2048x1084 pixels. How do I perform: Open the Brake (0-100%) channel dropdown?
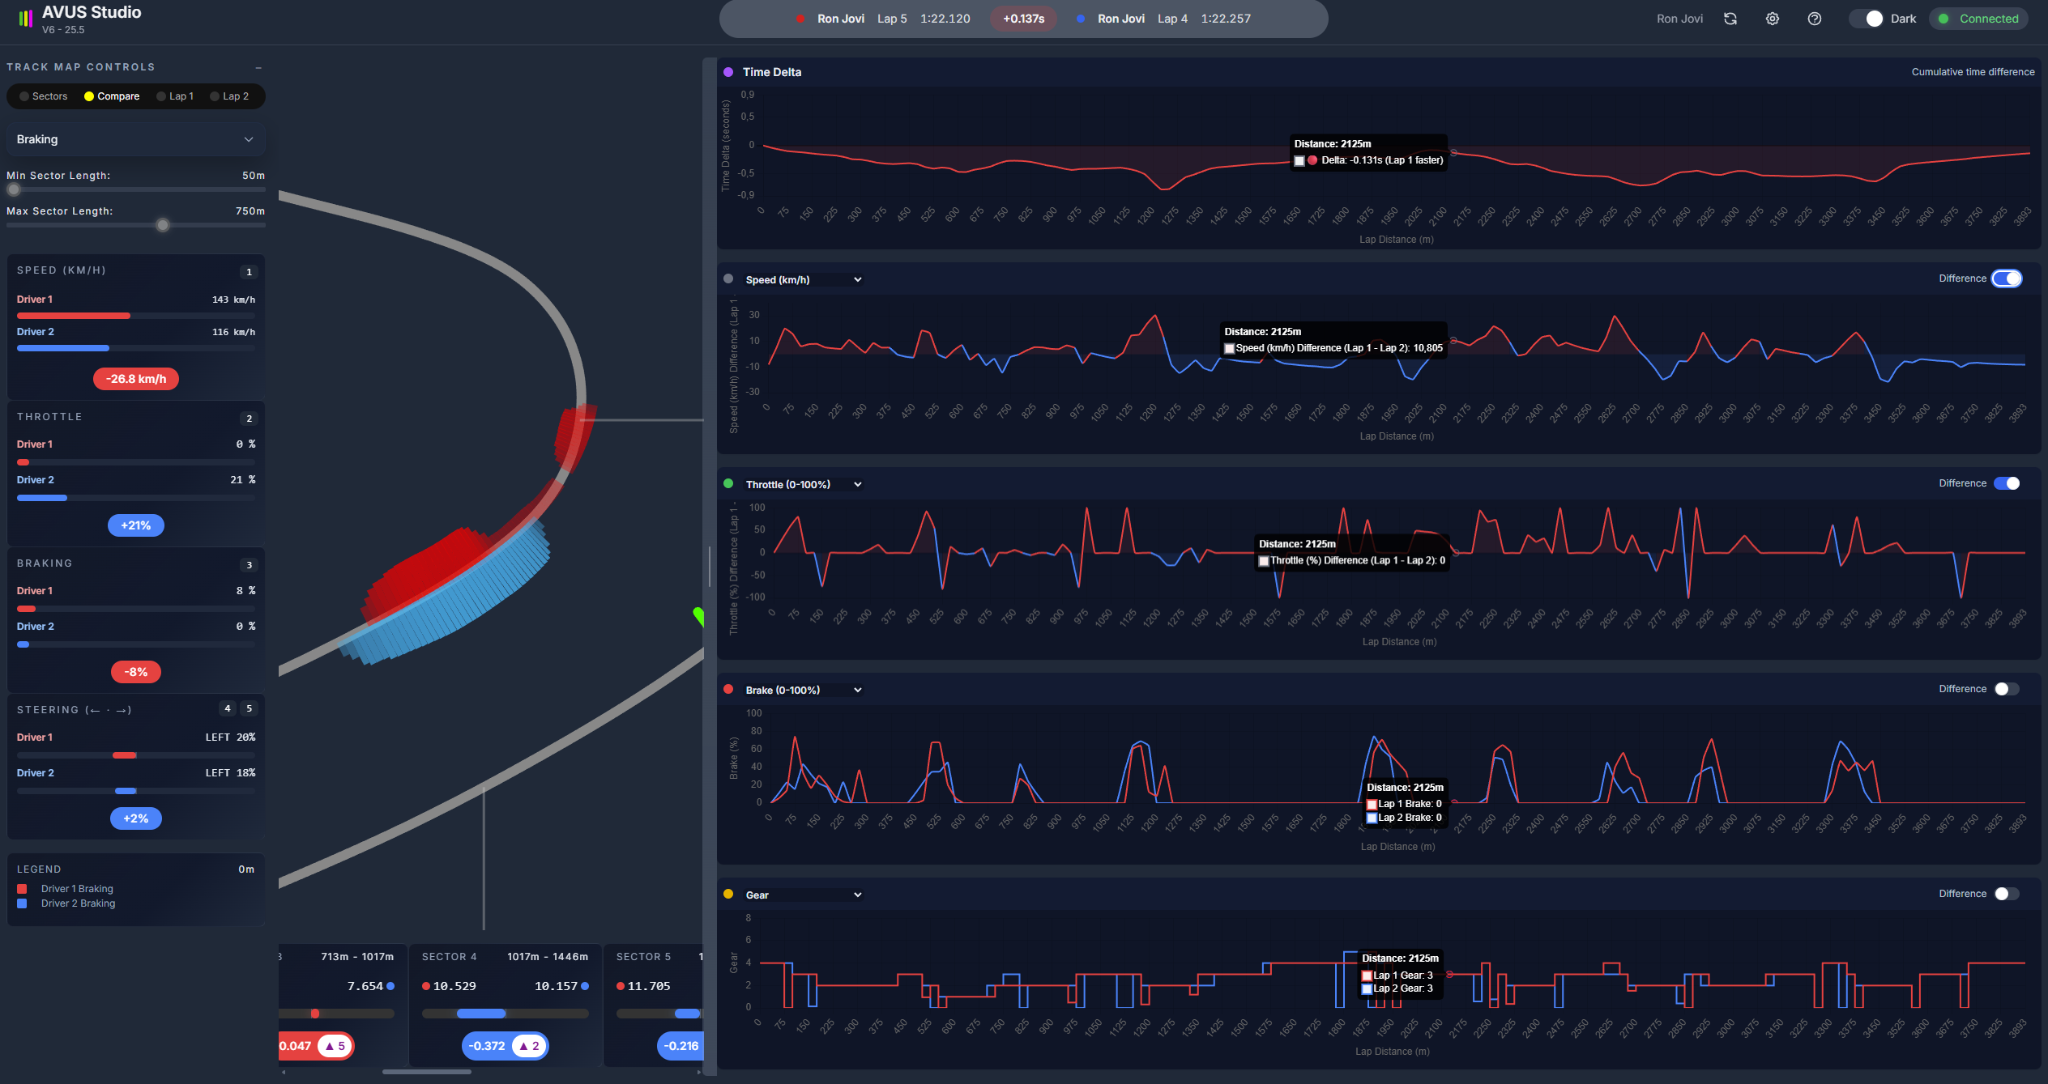tap(803, 691)
